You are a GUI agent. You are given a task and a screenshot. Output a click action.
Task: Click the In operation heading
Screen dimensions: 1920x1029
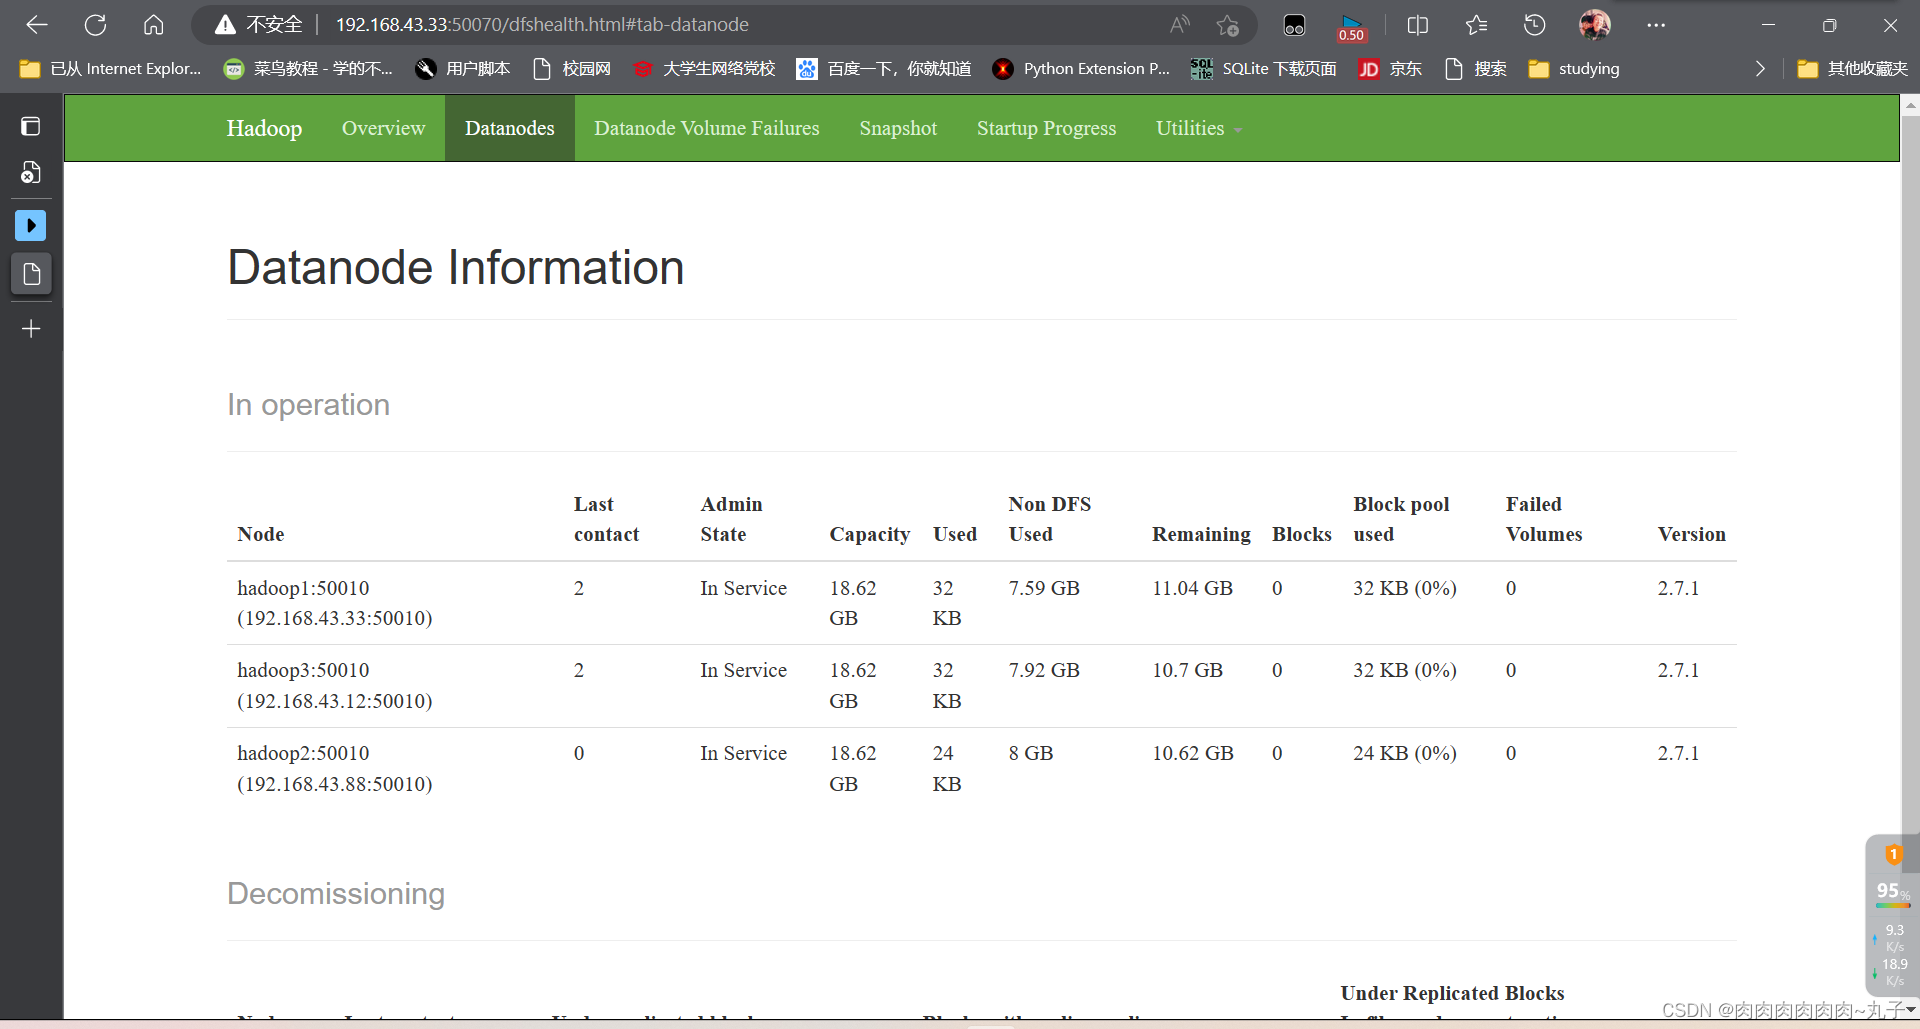click(x=308, y=404)
